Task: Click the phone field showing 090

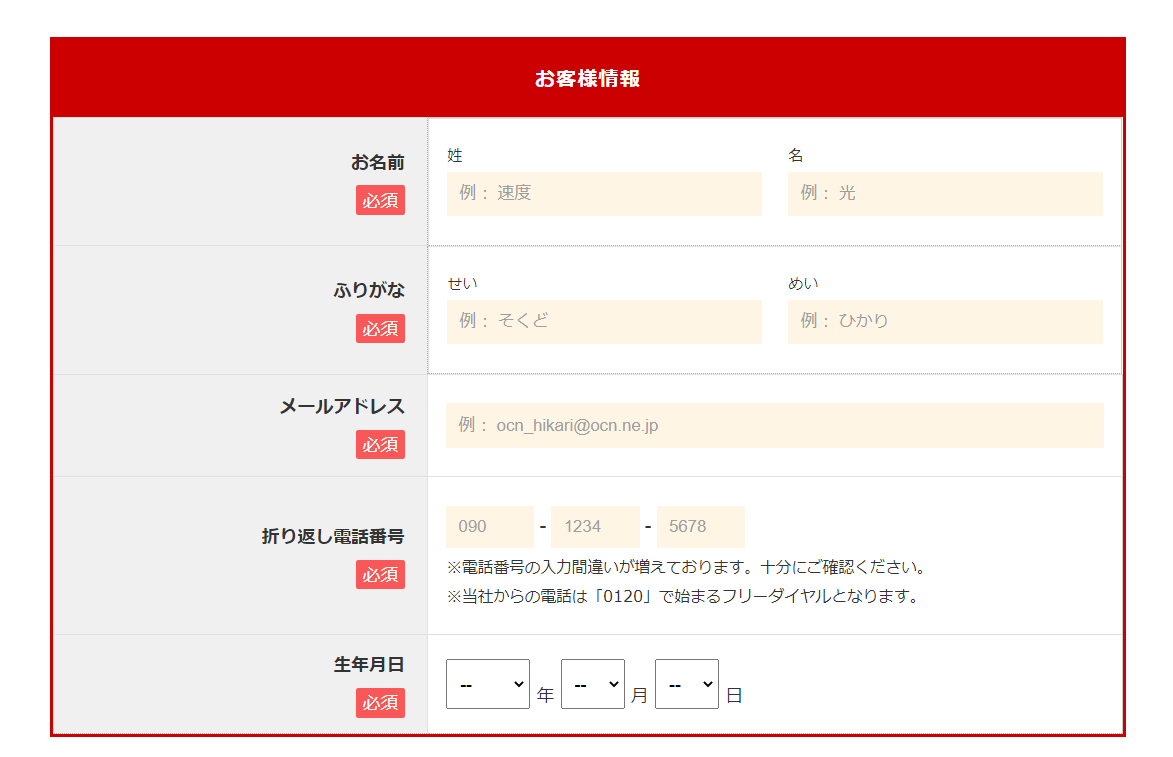Action: pyautogui.click(x=490, y=527)
